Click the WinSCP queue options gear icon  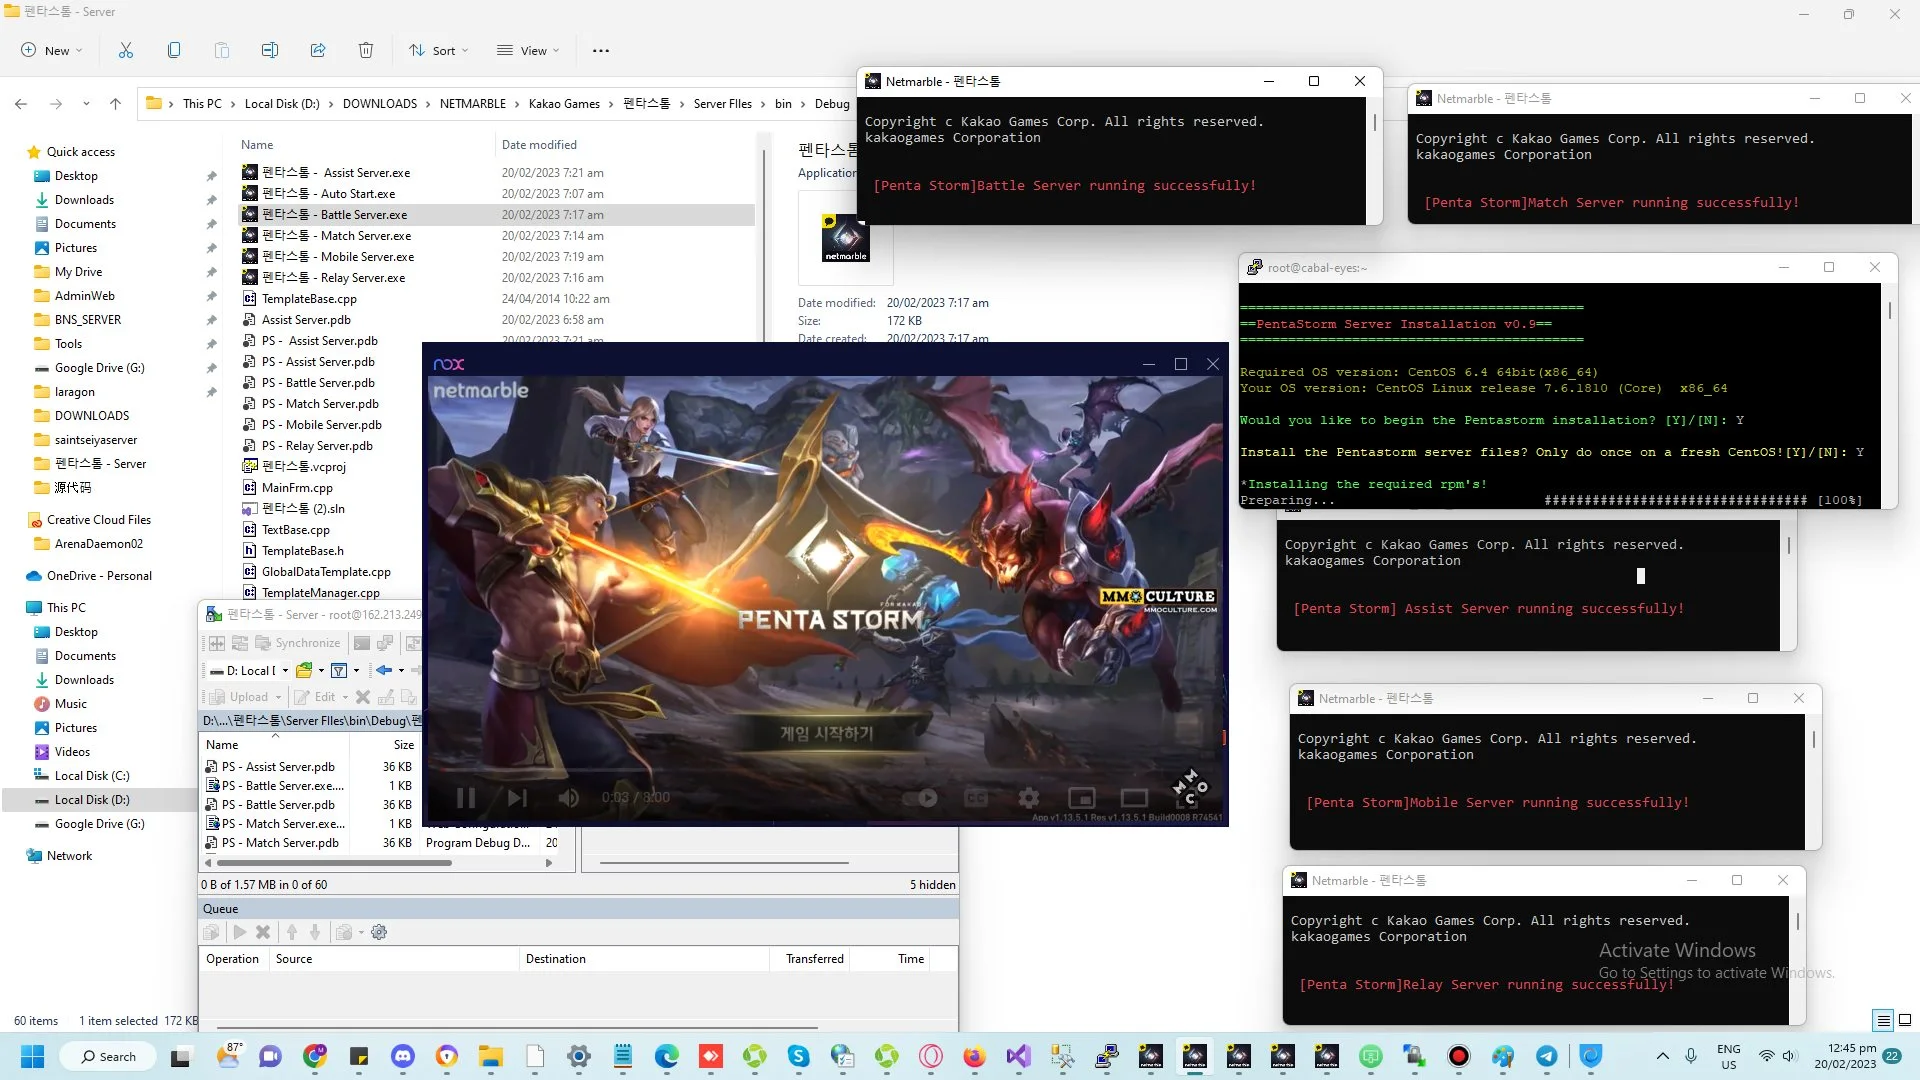pos(379,932)
